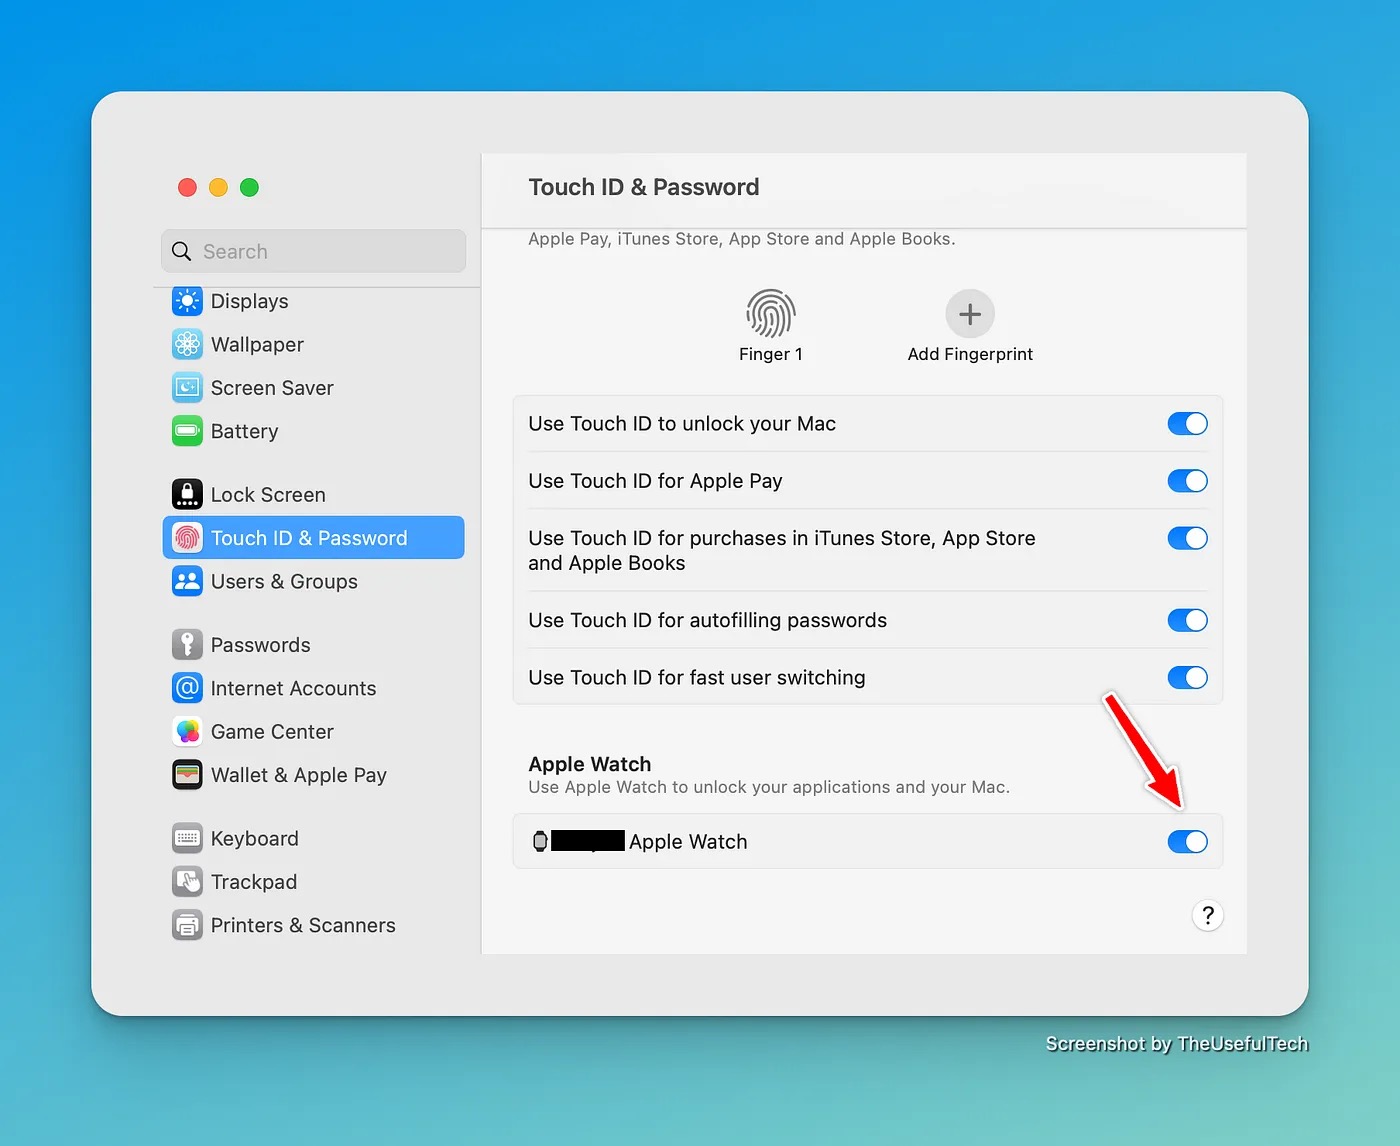Click the magnifying glass search icon

tap(182, 251)
